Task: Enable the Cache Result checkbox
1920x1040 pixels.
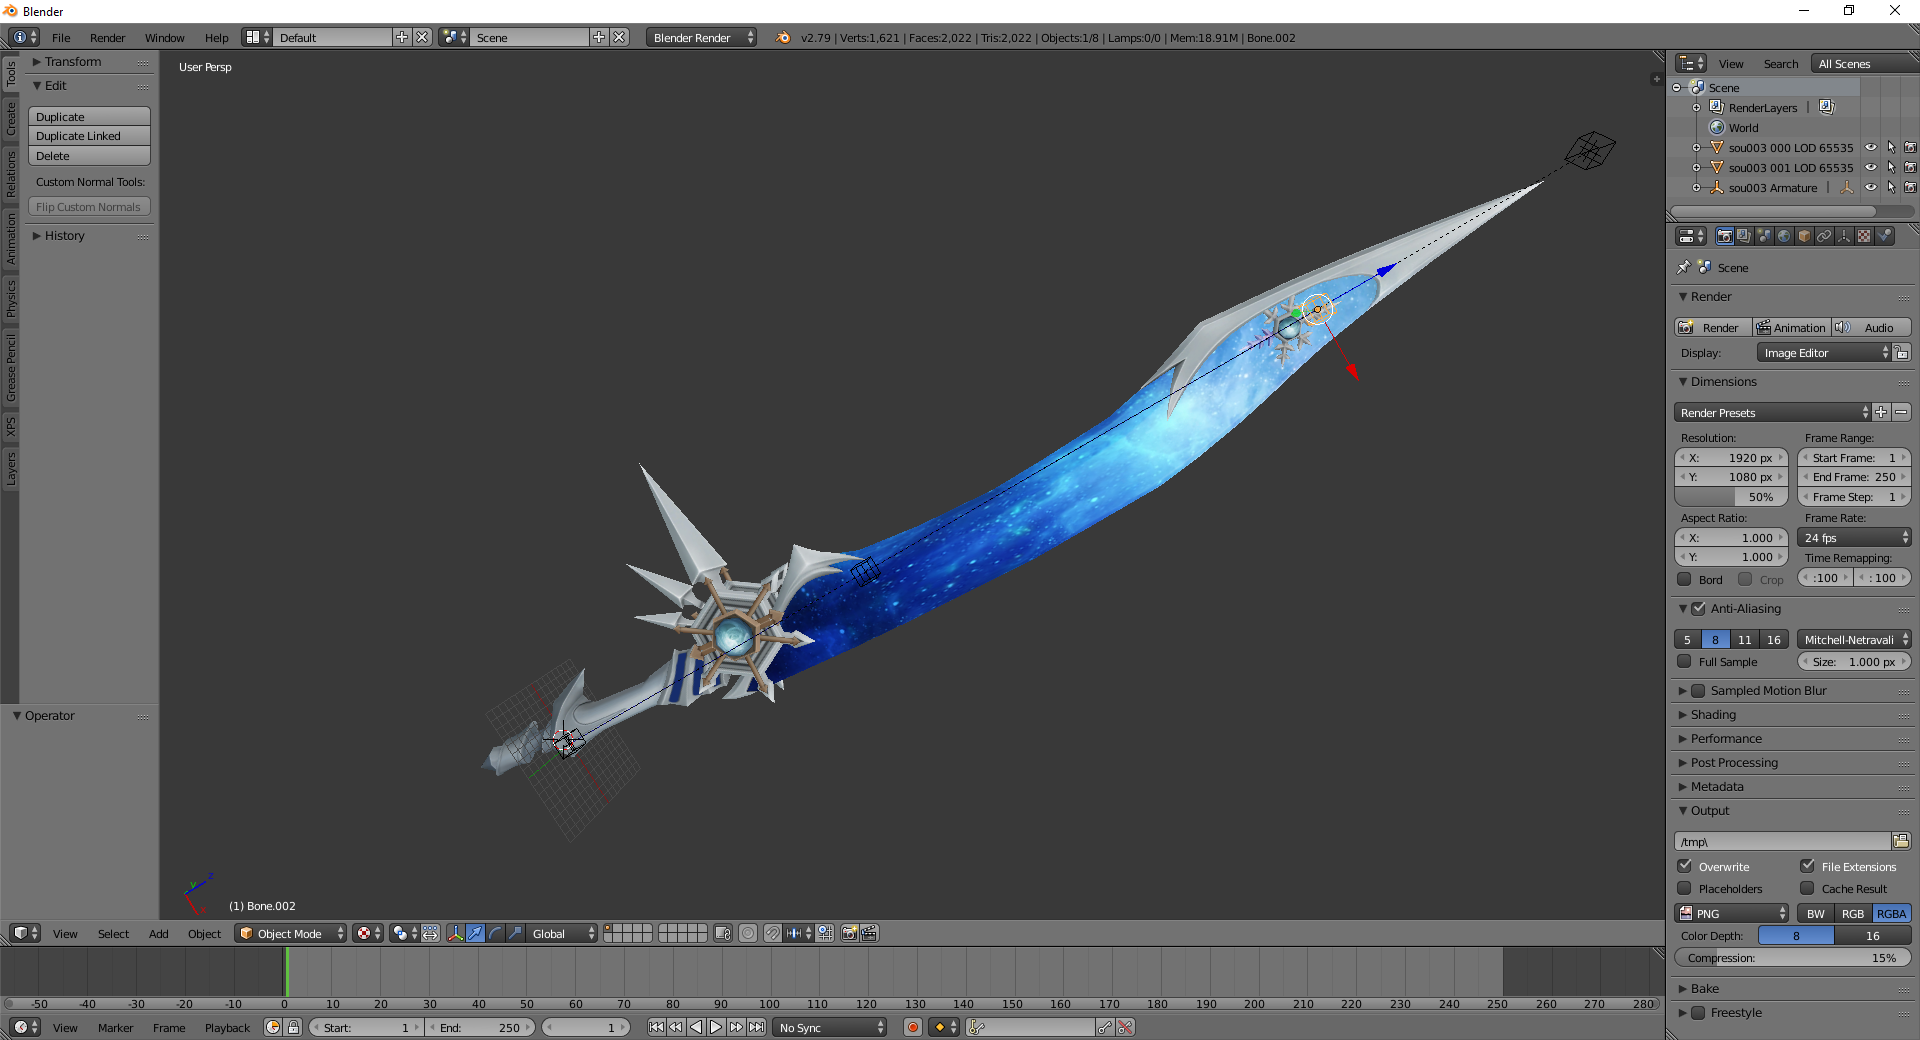Action: tap(1807, 888)
